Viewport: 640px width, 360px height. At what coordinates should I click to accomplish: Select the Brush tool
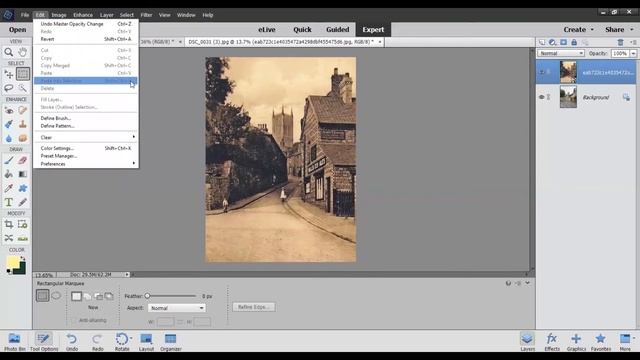point(9,160)
